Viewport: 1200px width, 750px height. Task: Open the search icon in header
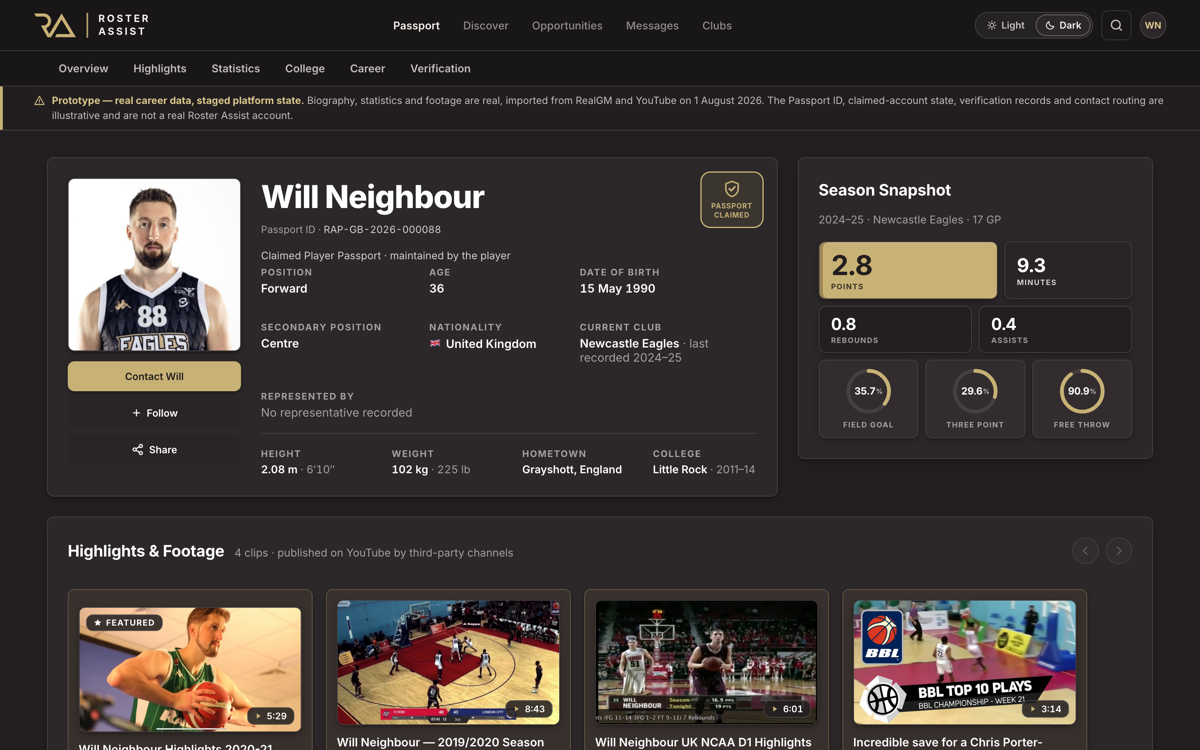tap(1116, 25)
